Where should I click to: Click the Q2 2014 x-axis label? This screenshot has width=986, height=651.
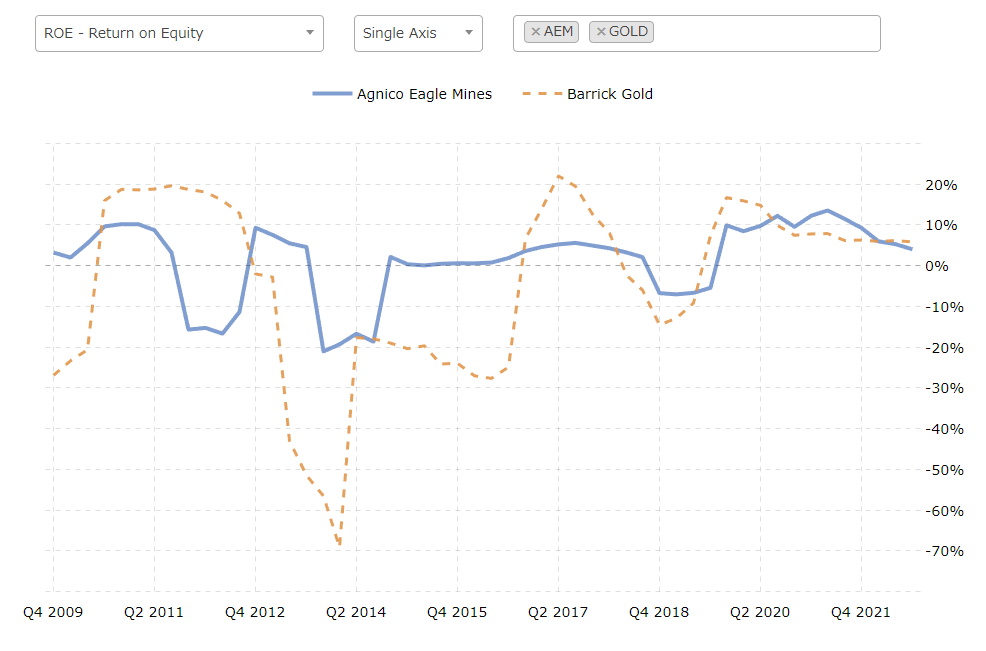pyautogui.click(x=356, y=612)
